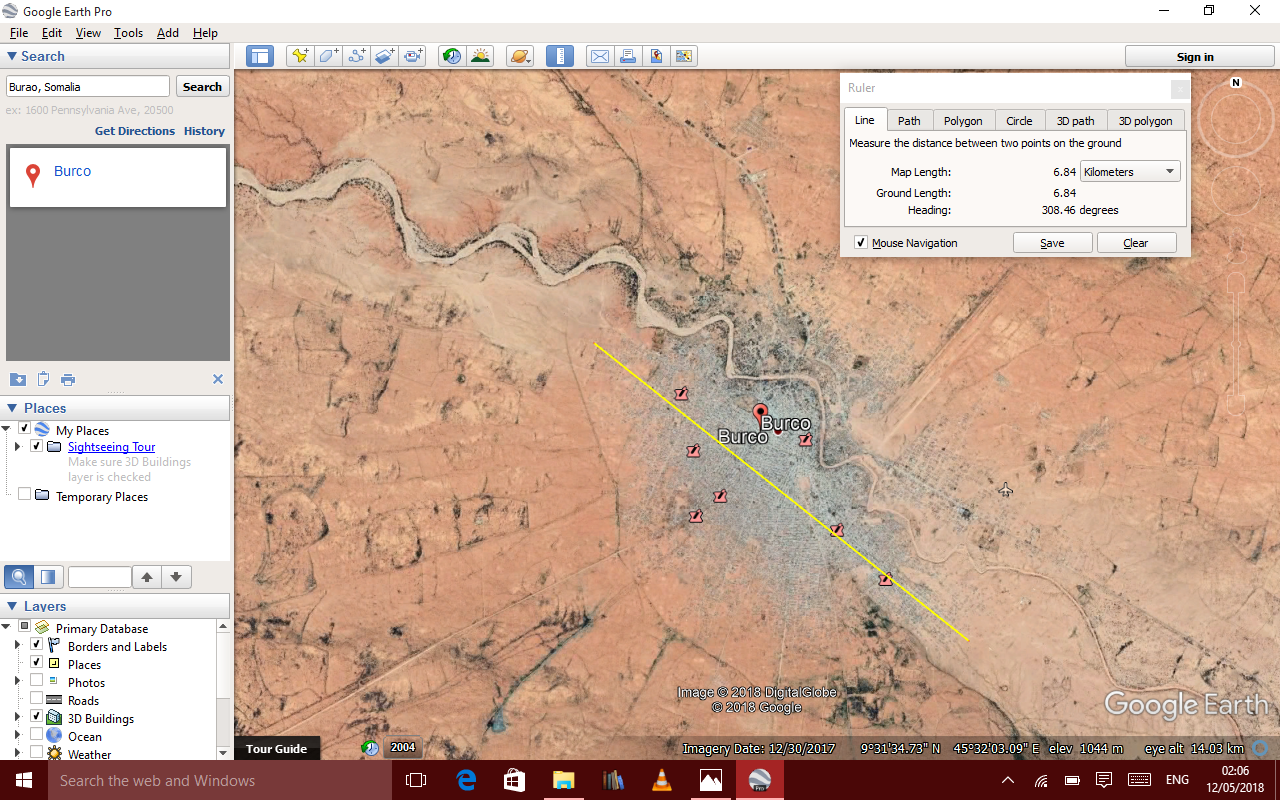Collapse the Layers panel triangle

[12, 606]
